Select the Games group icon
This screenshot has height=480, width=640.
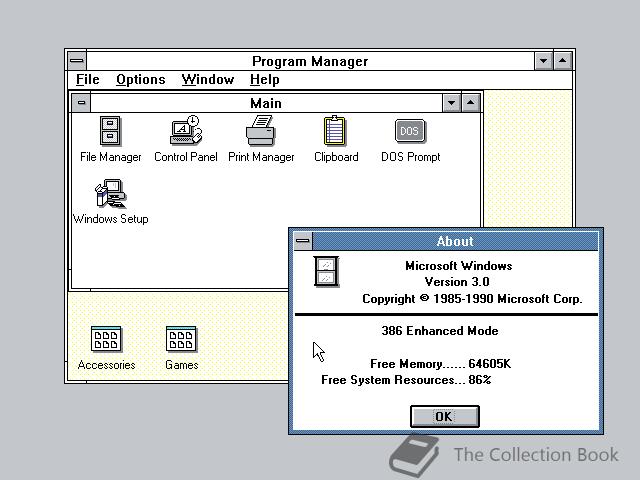tap(181, 339)
